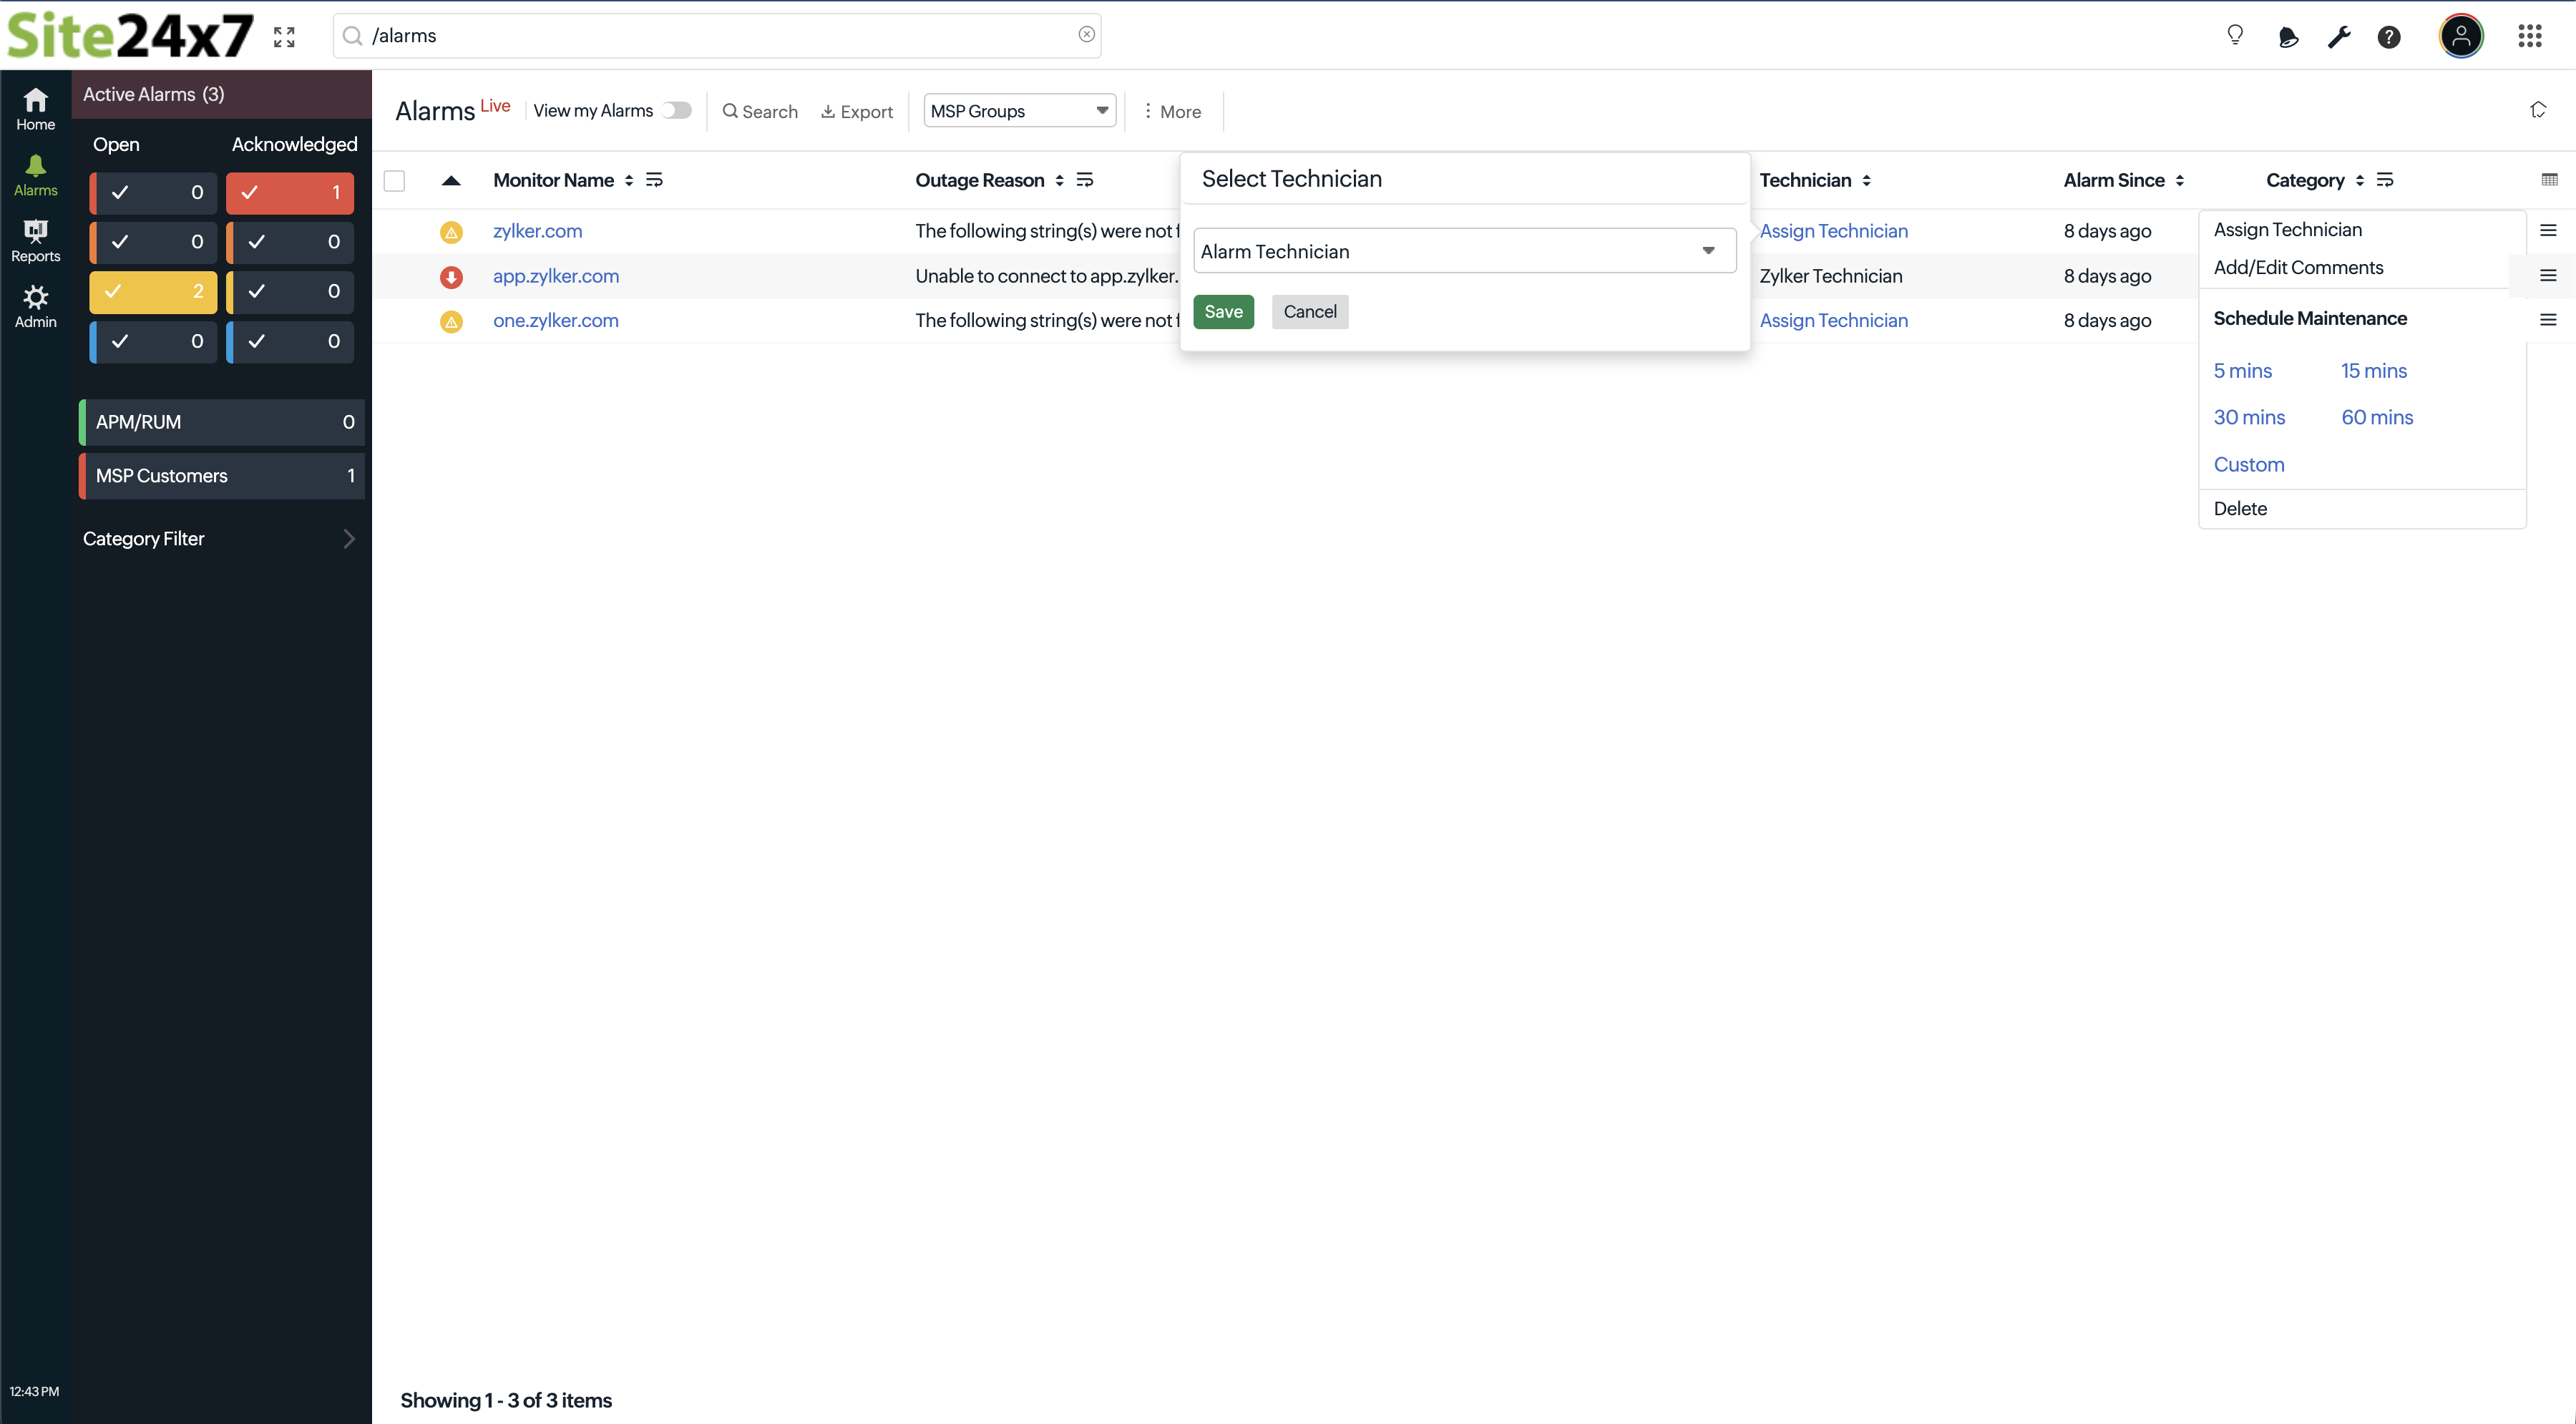Choose Add/Edit Comments in the menu
This screenshot has height=1424, width=2576.
click(2298, 268)
